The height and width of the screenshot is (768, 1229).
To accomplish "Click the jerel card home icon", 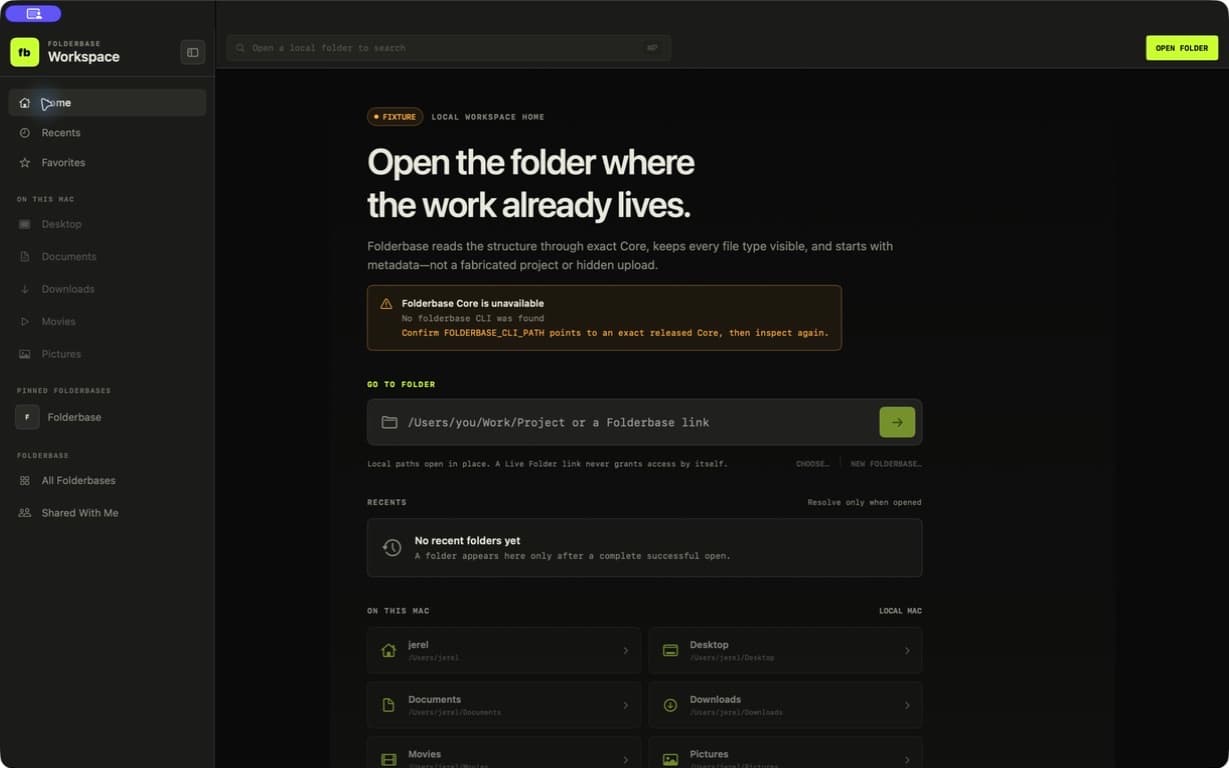I will [389, 651].
